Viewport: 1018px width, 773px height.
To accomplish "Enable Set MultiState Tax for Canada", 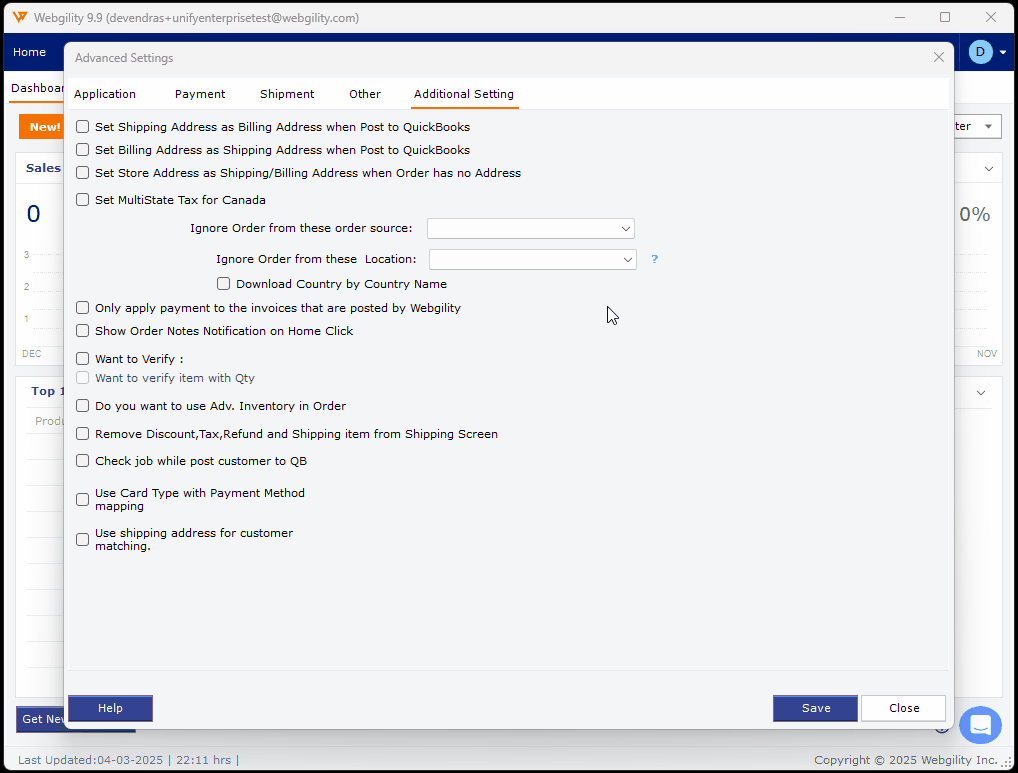I will [83, 200].
